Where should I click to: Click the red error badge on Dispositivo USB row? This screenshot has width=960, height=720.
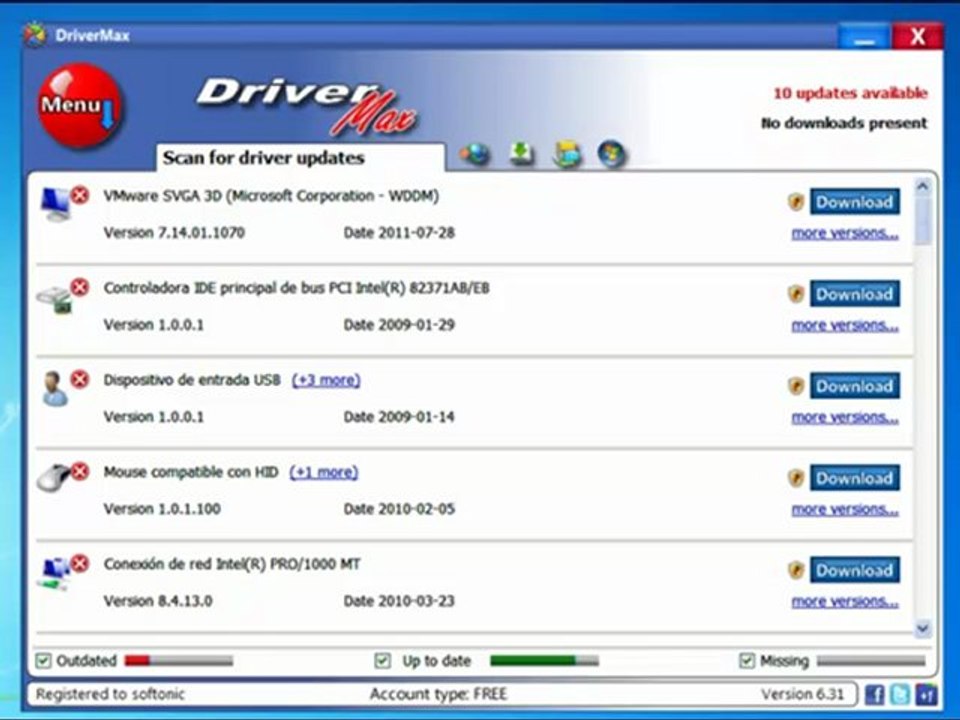click(80, 380)
